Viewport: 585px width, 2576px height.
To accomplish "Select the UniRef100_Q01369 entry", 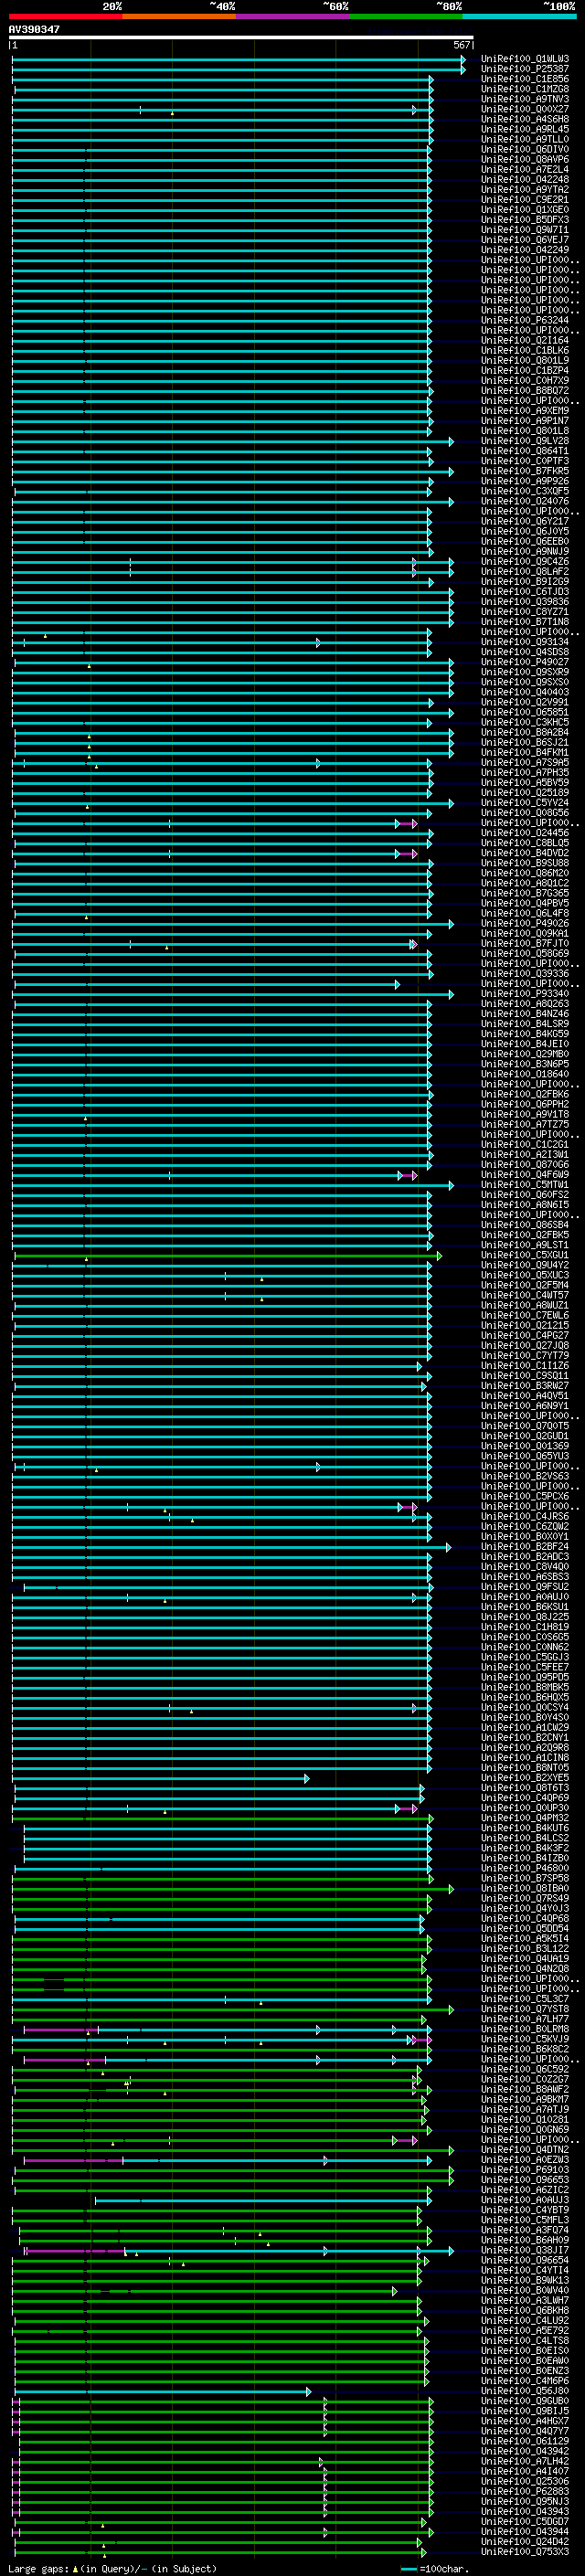I will (x=524, y=1446).
